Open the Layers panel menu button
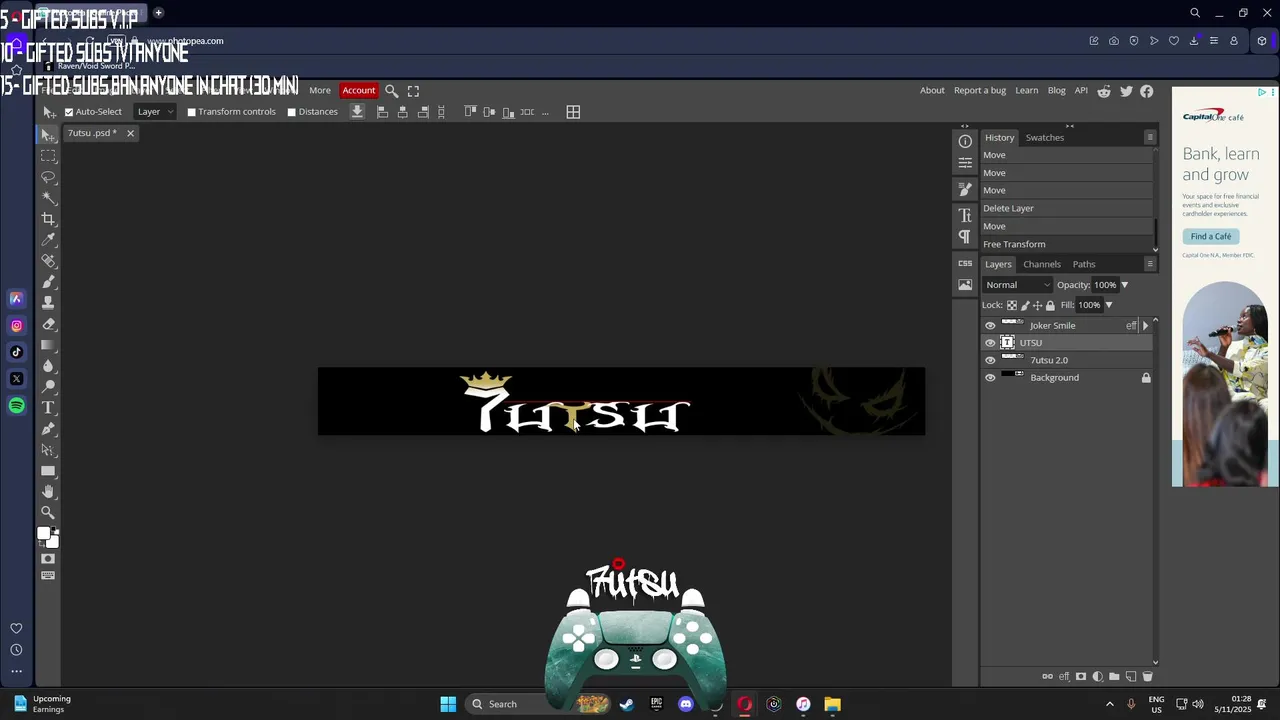 1150,264
